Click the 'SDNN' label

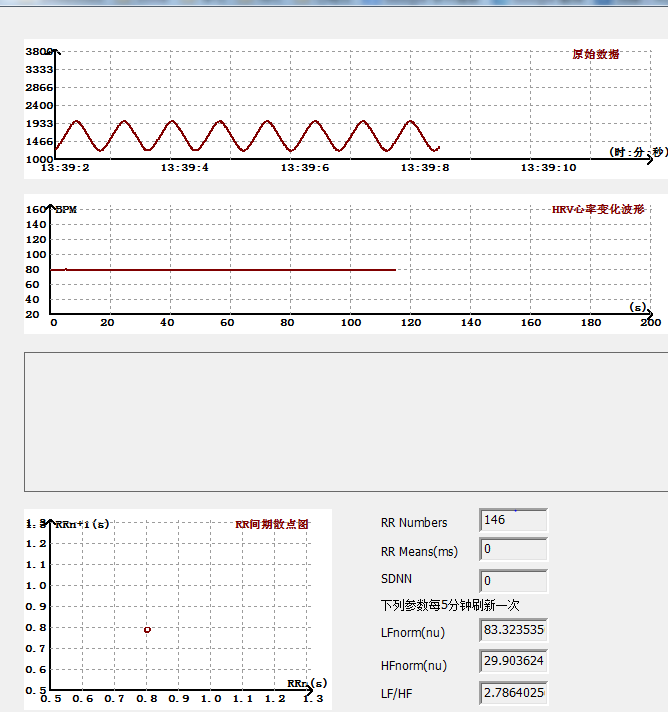(396, 579)
